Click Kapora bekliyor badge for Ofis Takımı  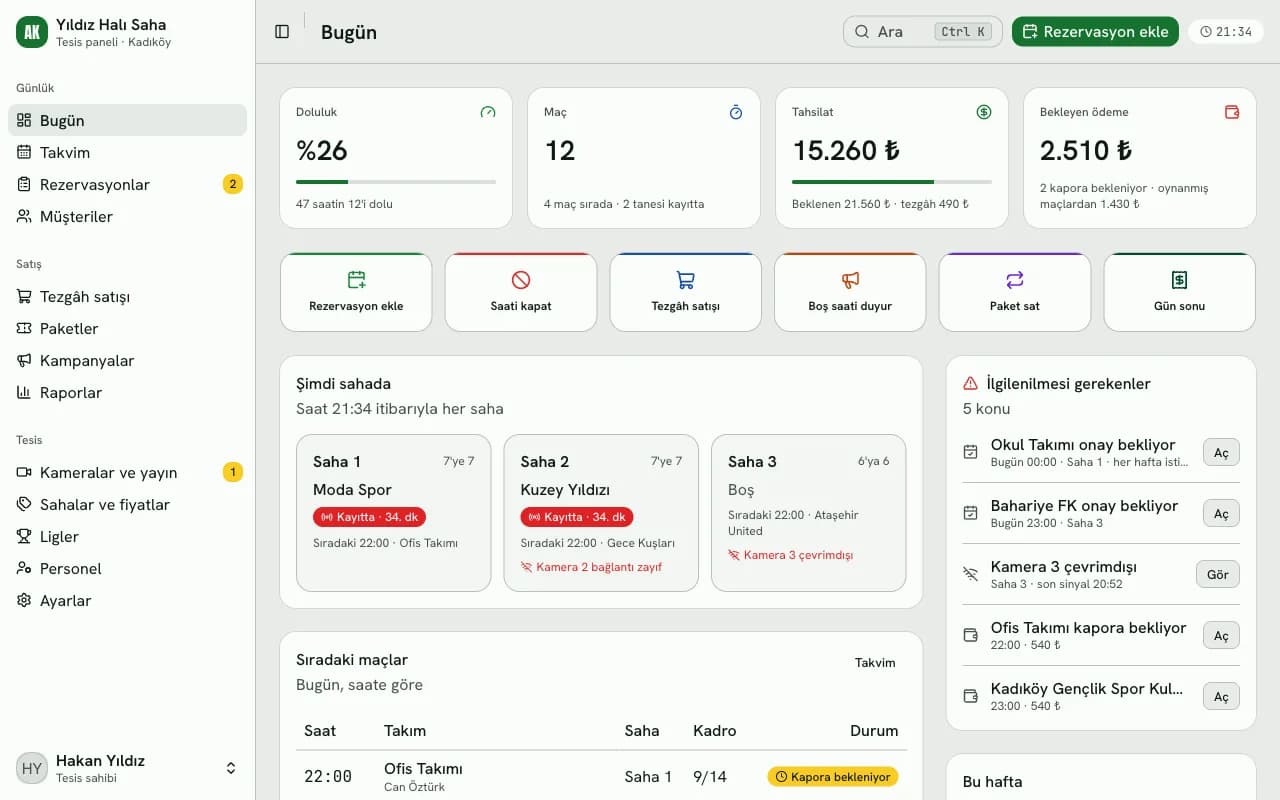(x=833, y=777)
